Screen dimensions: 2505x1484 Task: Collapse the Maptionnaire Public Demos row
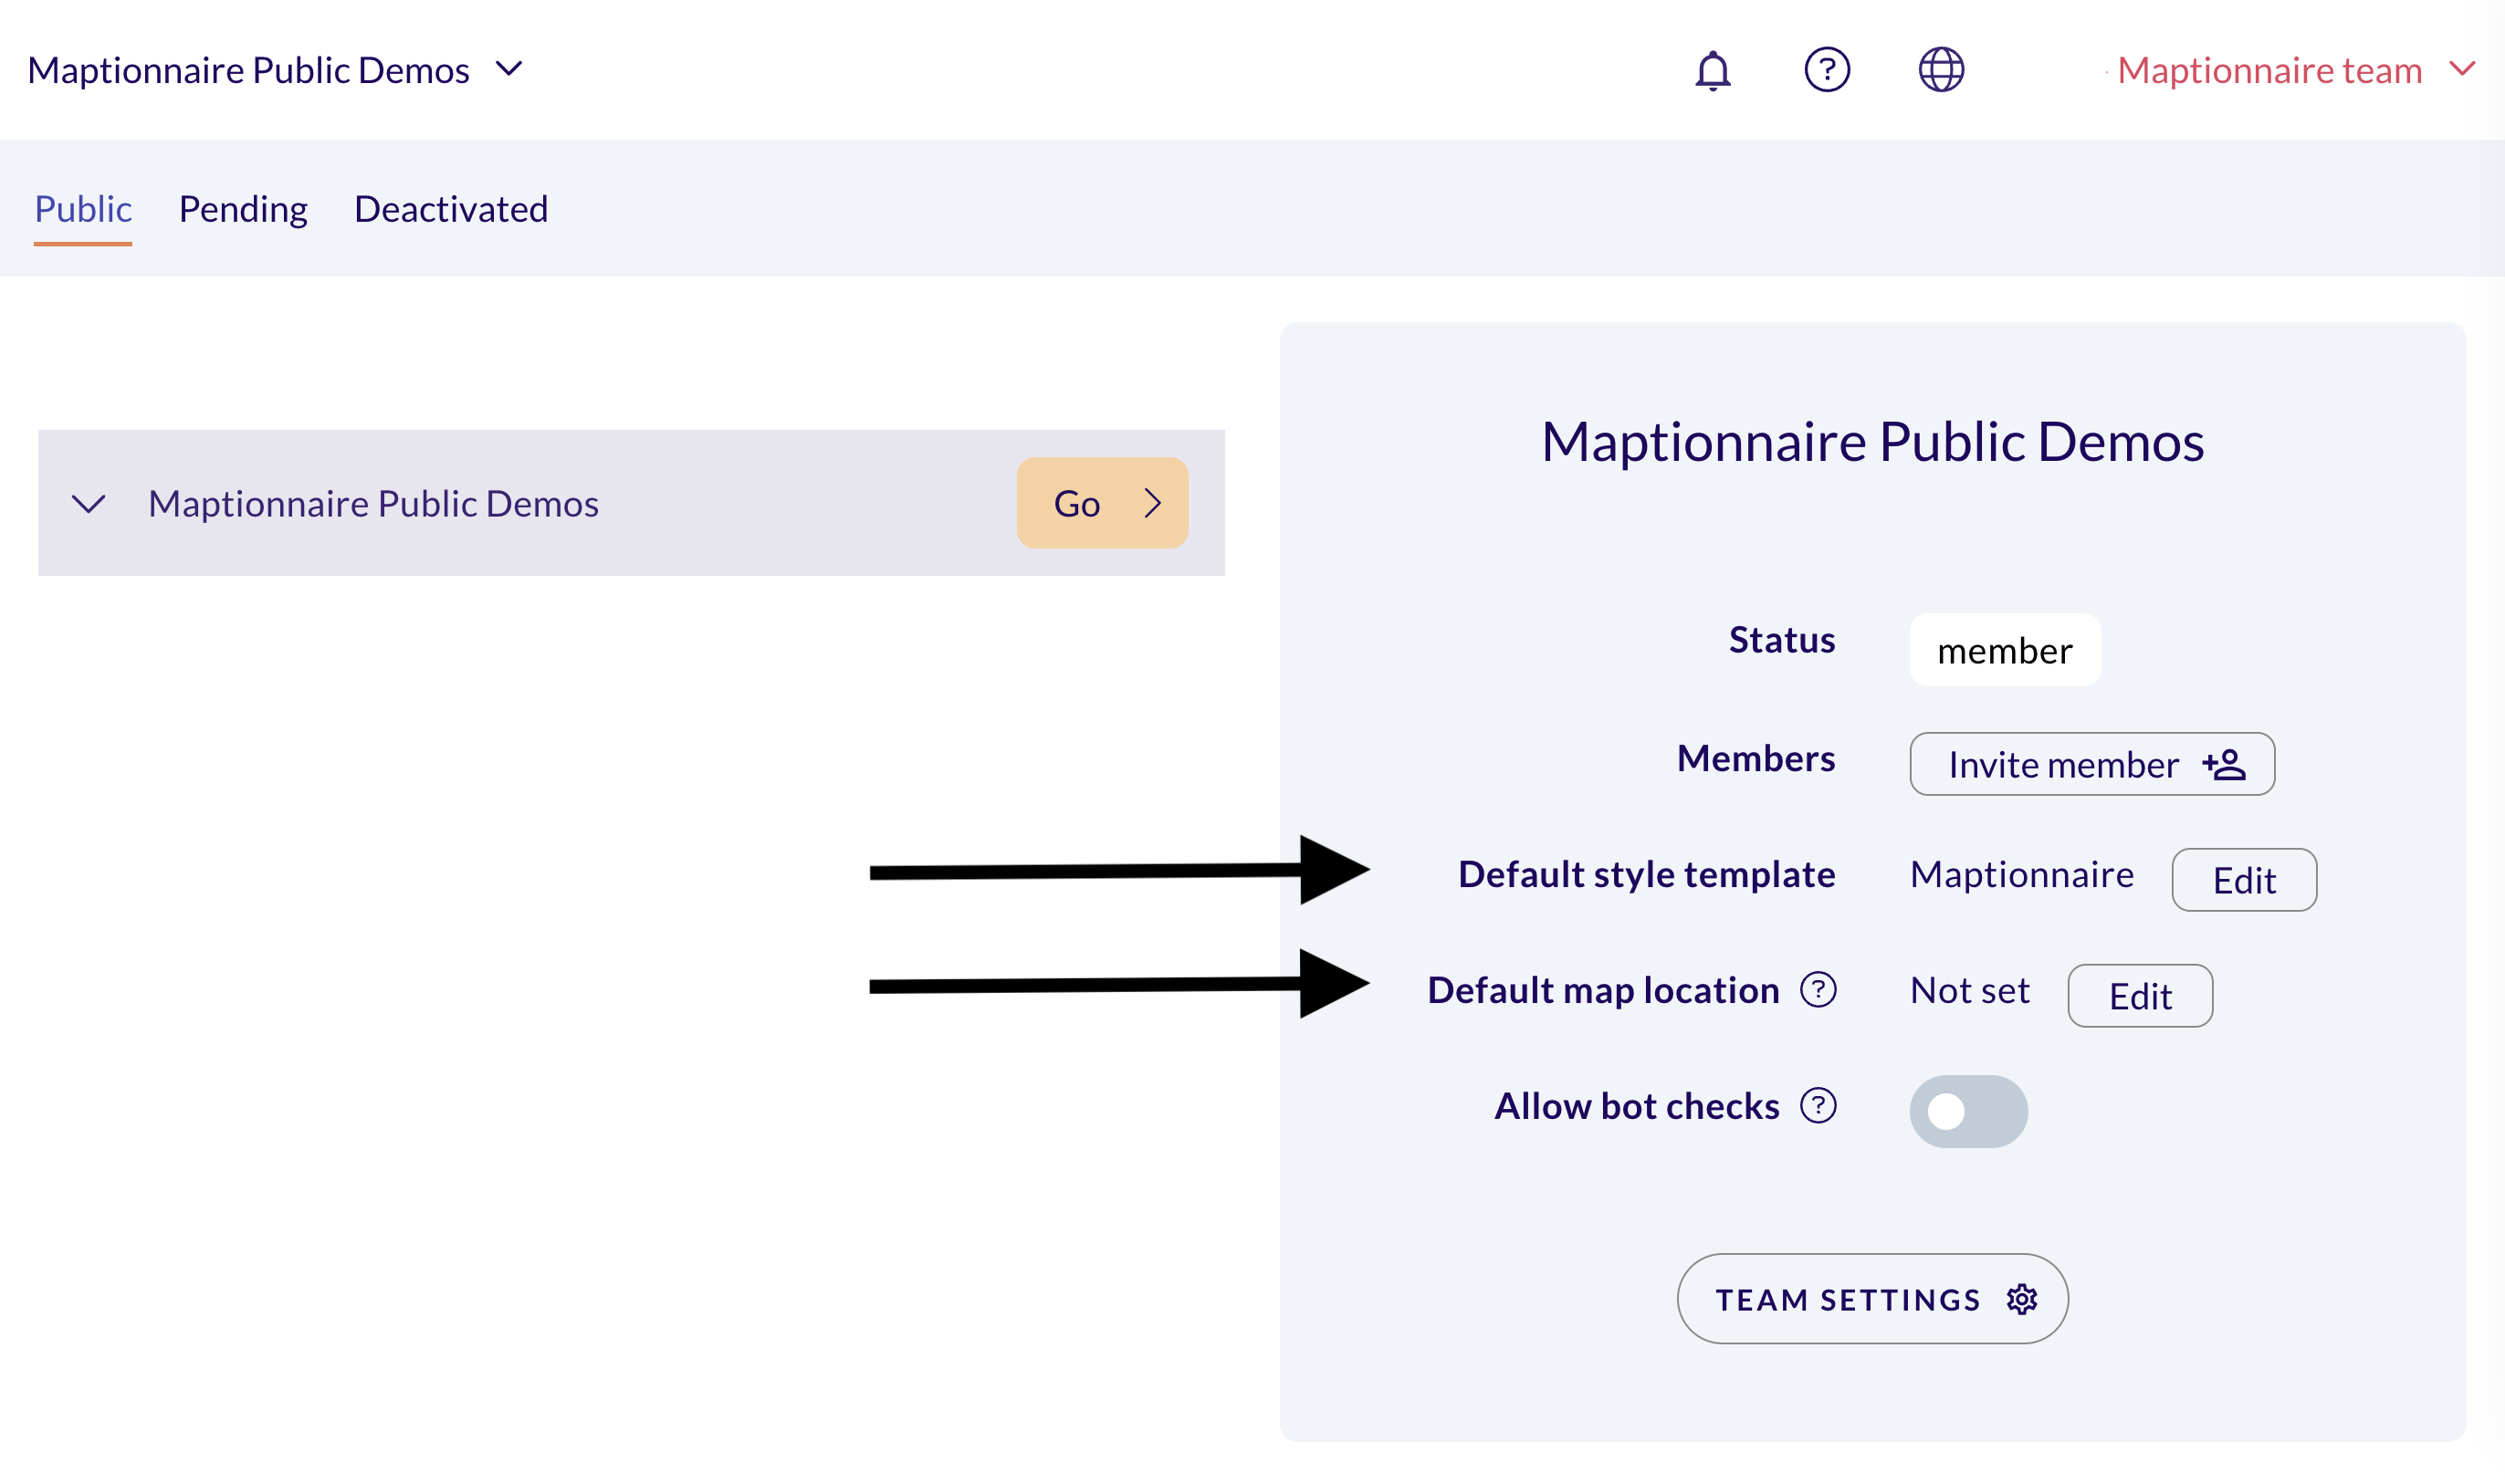(88, 503)
